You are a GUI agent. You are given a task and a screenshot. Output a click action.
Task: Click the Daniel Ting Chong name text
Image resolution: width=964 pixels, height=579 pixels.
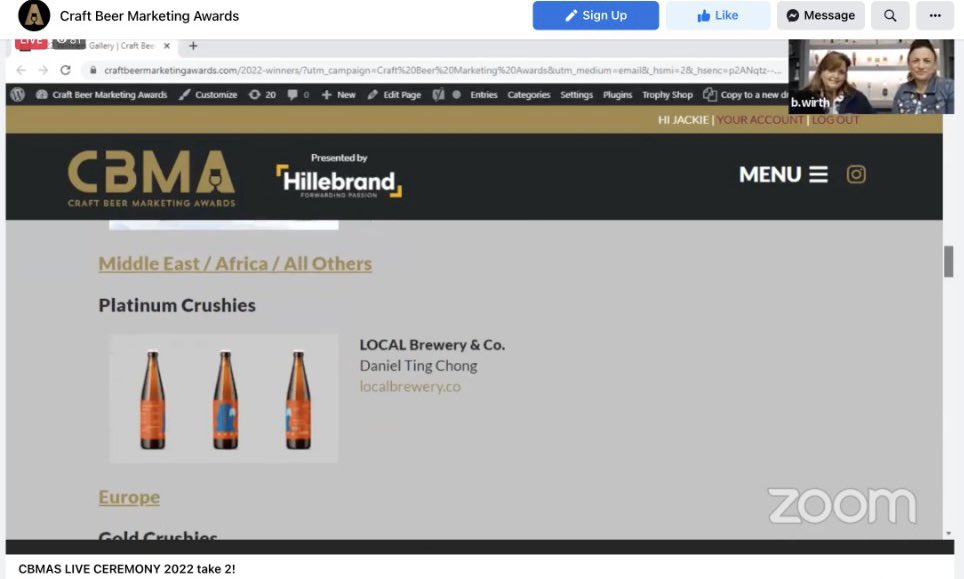coord(418,366)
